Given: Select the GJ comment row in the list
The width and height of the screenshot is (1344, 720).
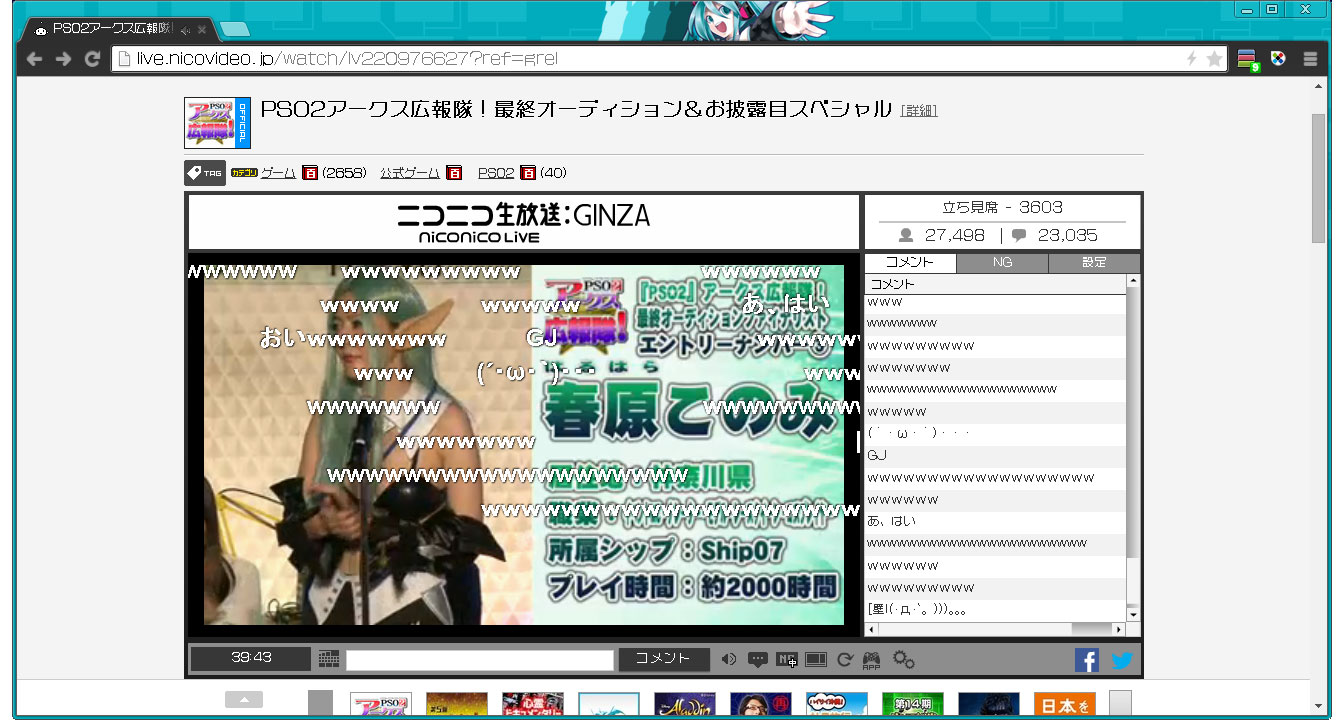Looking at the screenshot, I should coord(995,455).
